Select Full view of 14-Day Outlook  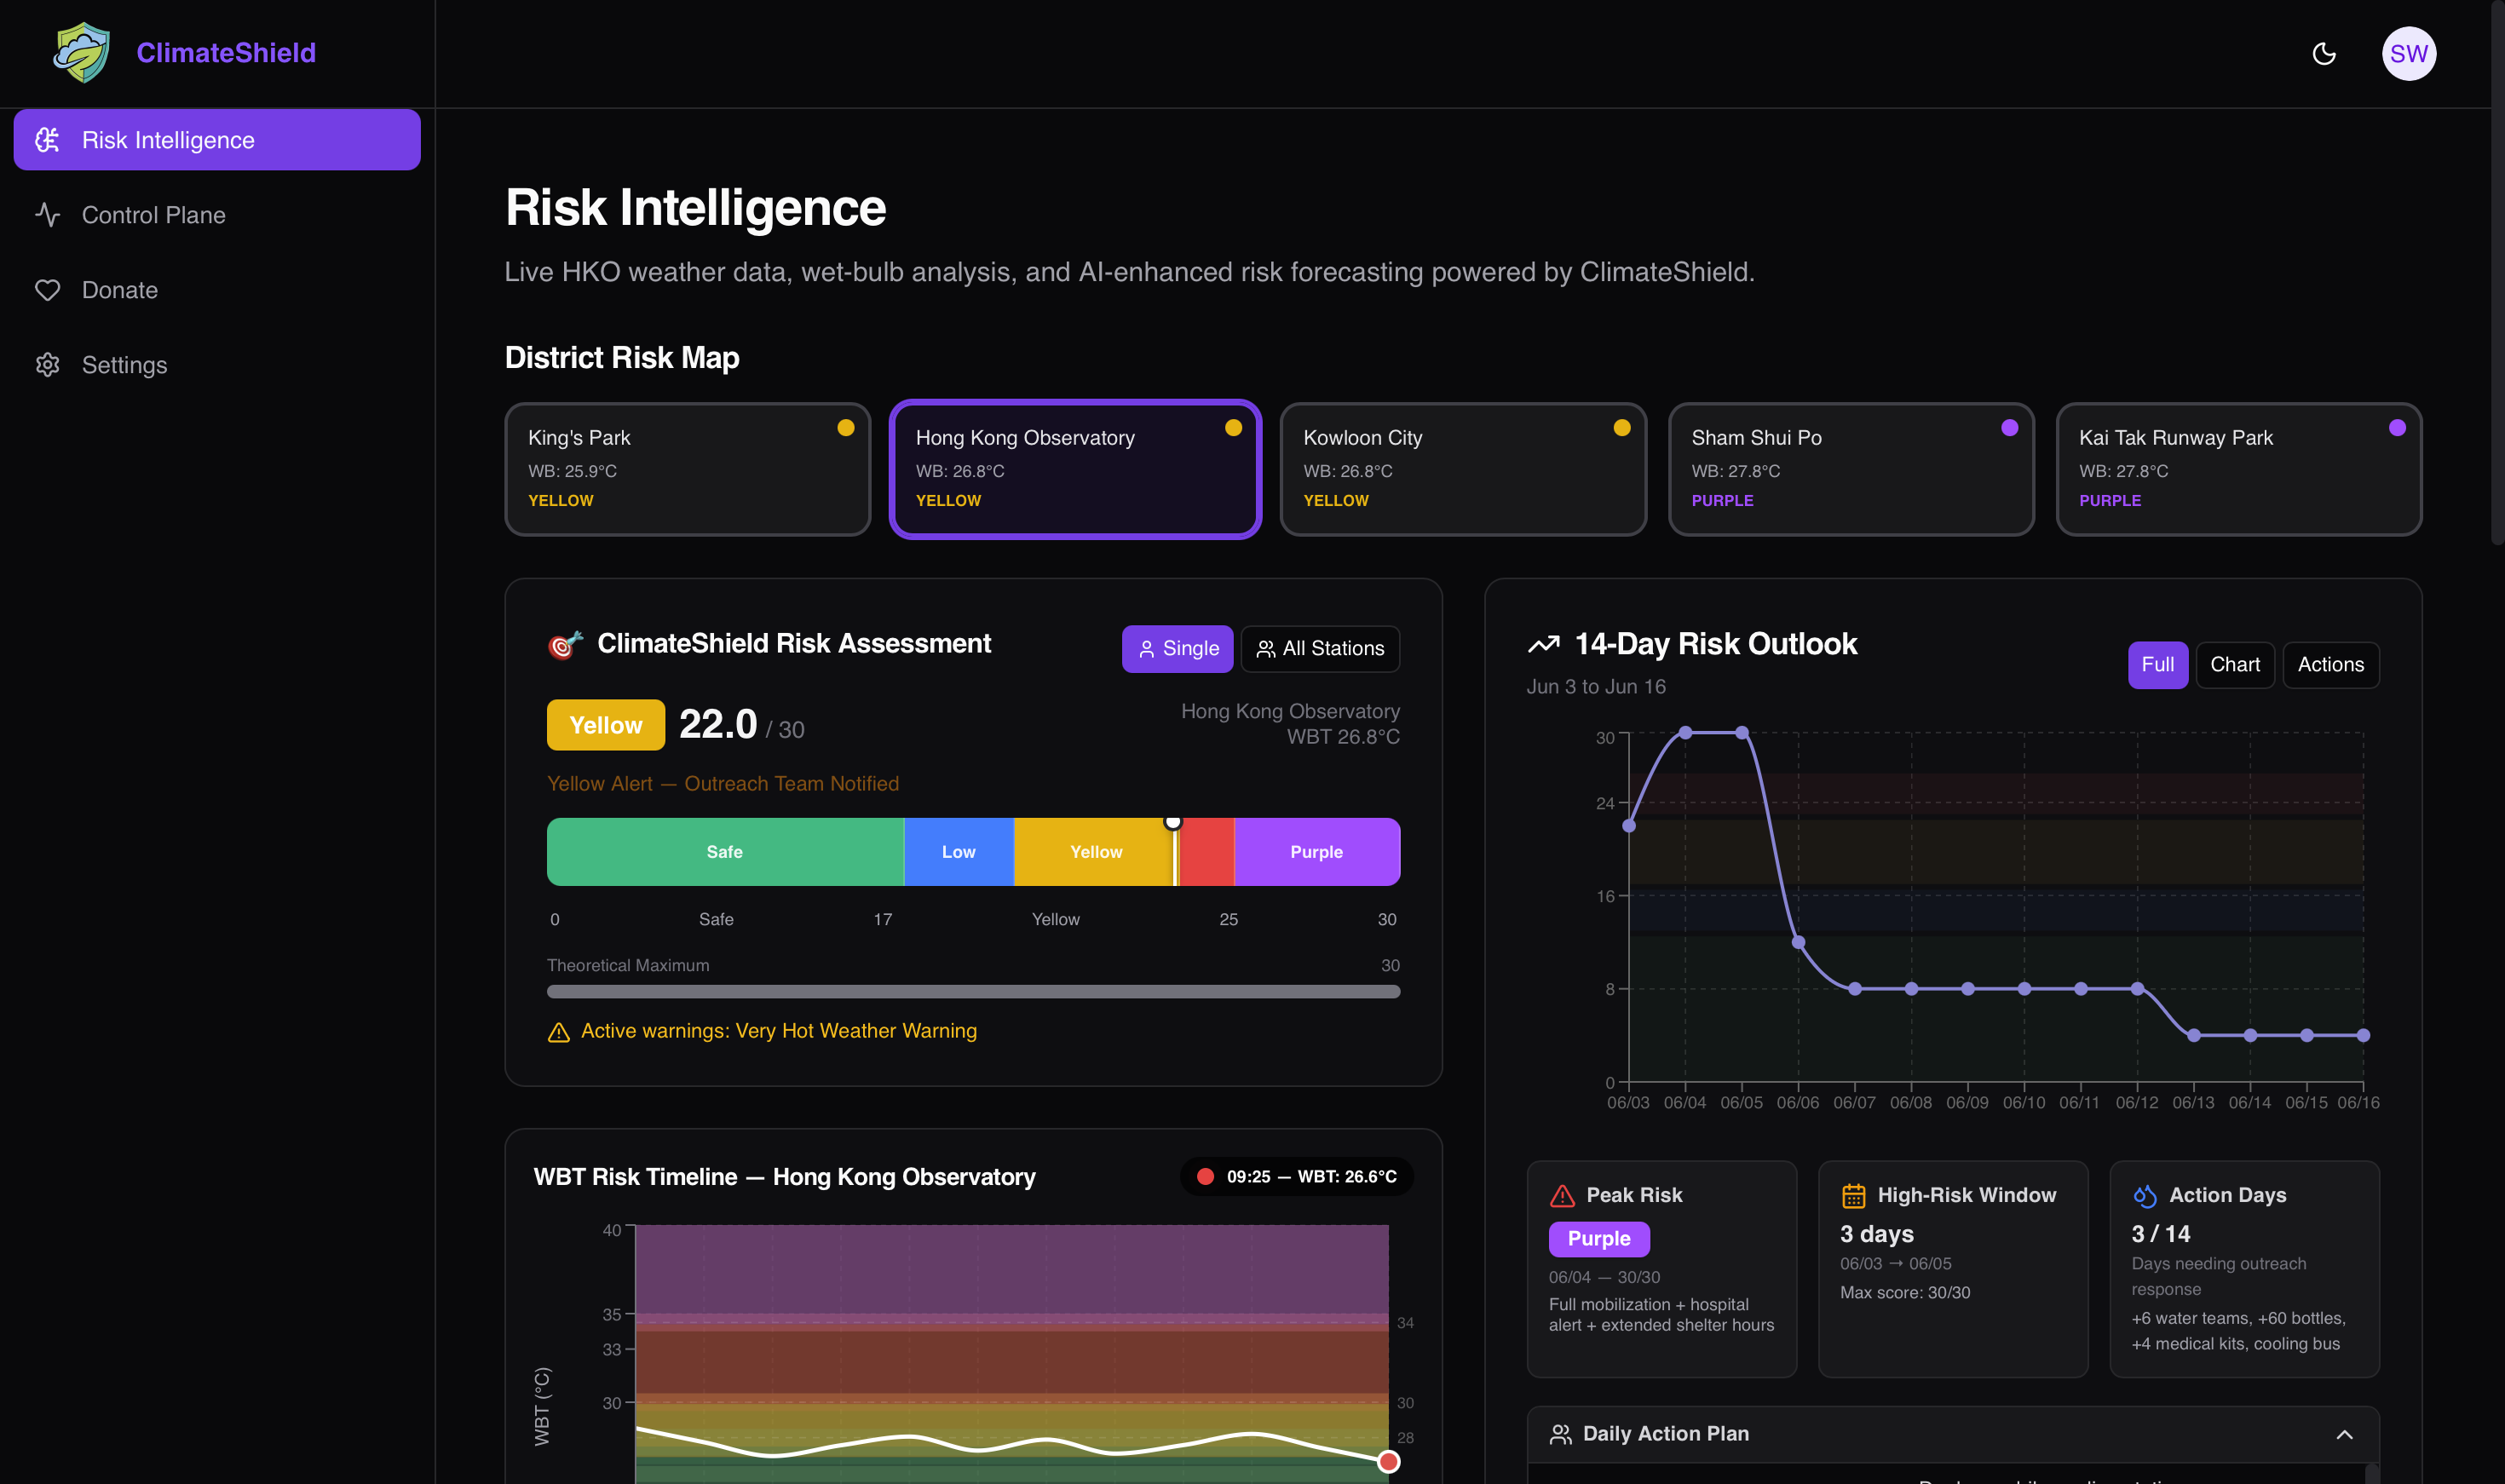pos(2157,665)
